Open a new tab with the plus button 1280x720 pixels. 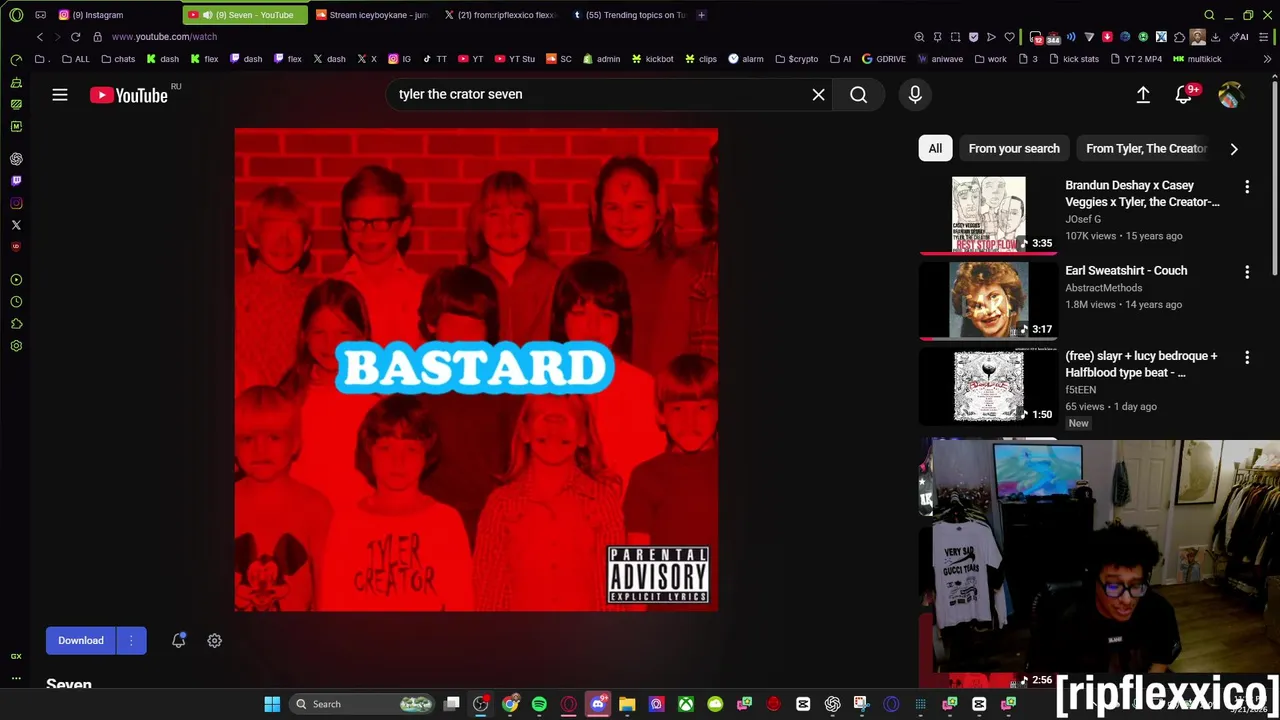pyautogui.click(x=701, y=15)
